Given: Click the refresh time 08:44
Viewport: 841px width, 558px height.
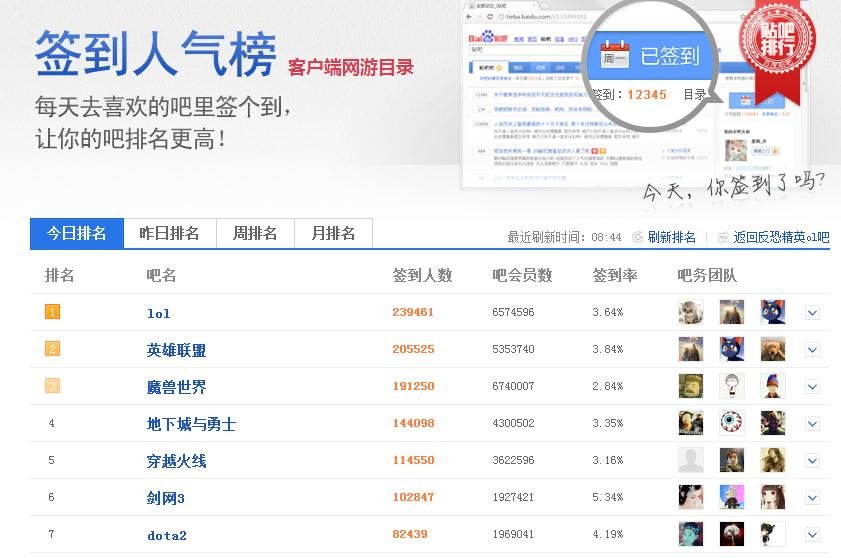Looking at the screenshot, I should pos(606,237).
